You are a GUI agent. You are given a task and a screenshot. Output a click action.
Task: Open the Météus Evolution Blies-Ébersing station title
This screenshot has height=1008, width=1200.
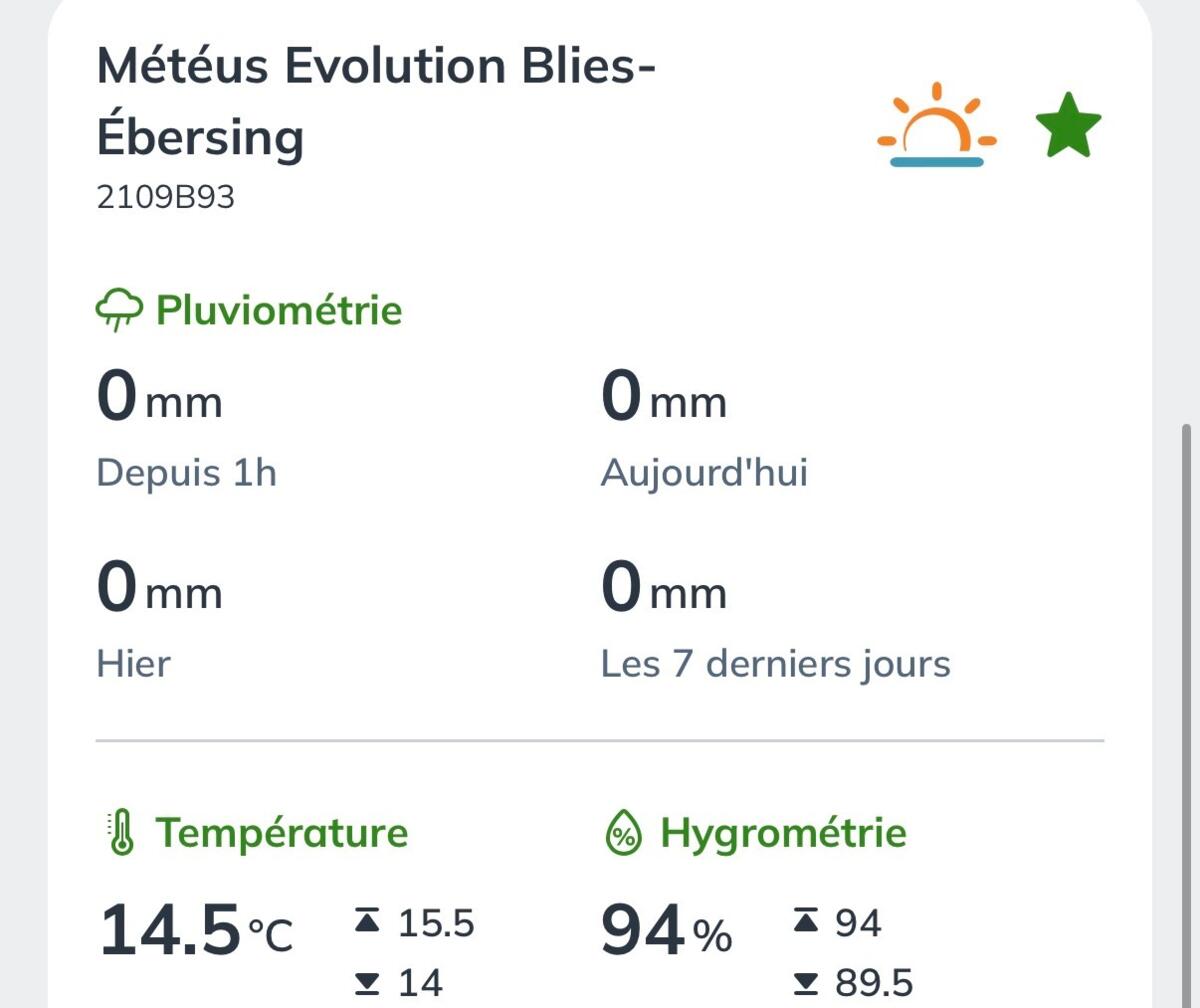(x=376, y=101)
